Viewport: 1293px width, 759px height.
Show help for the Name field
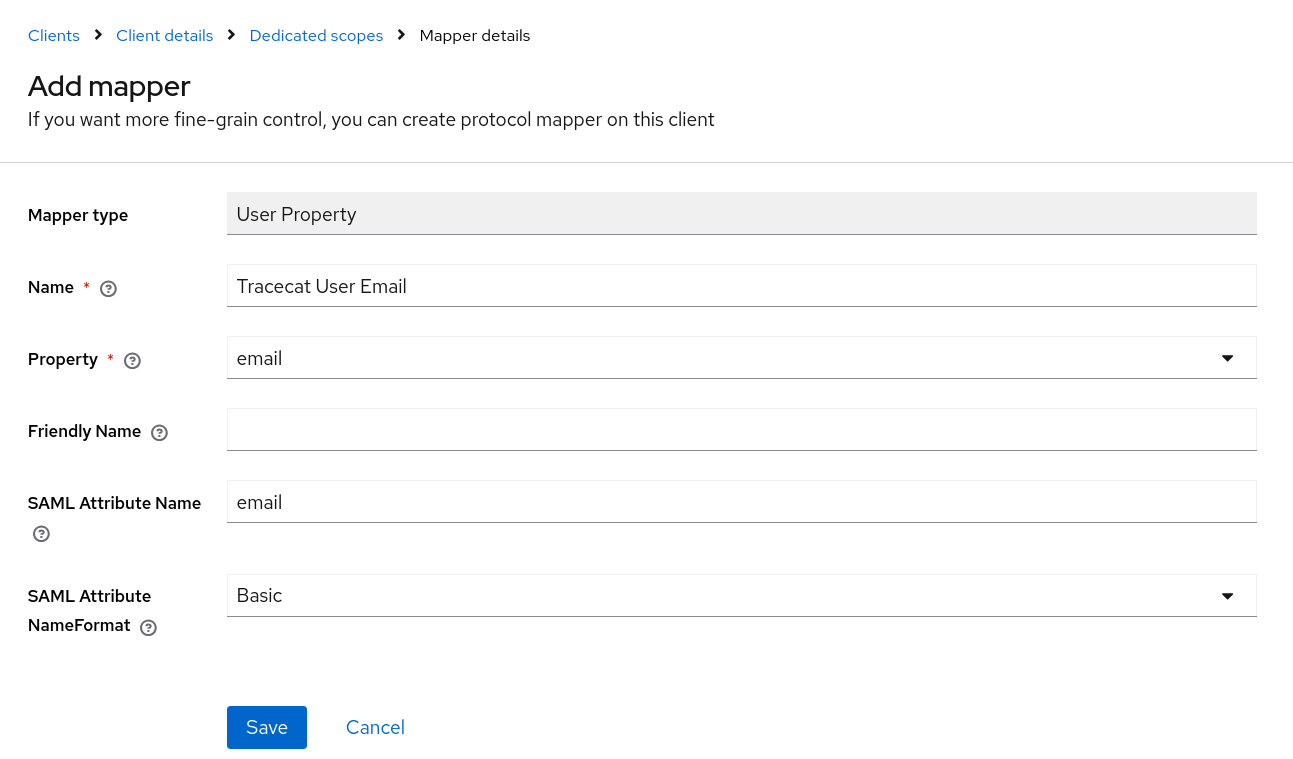point(109,289)
